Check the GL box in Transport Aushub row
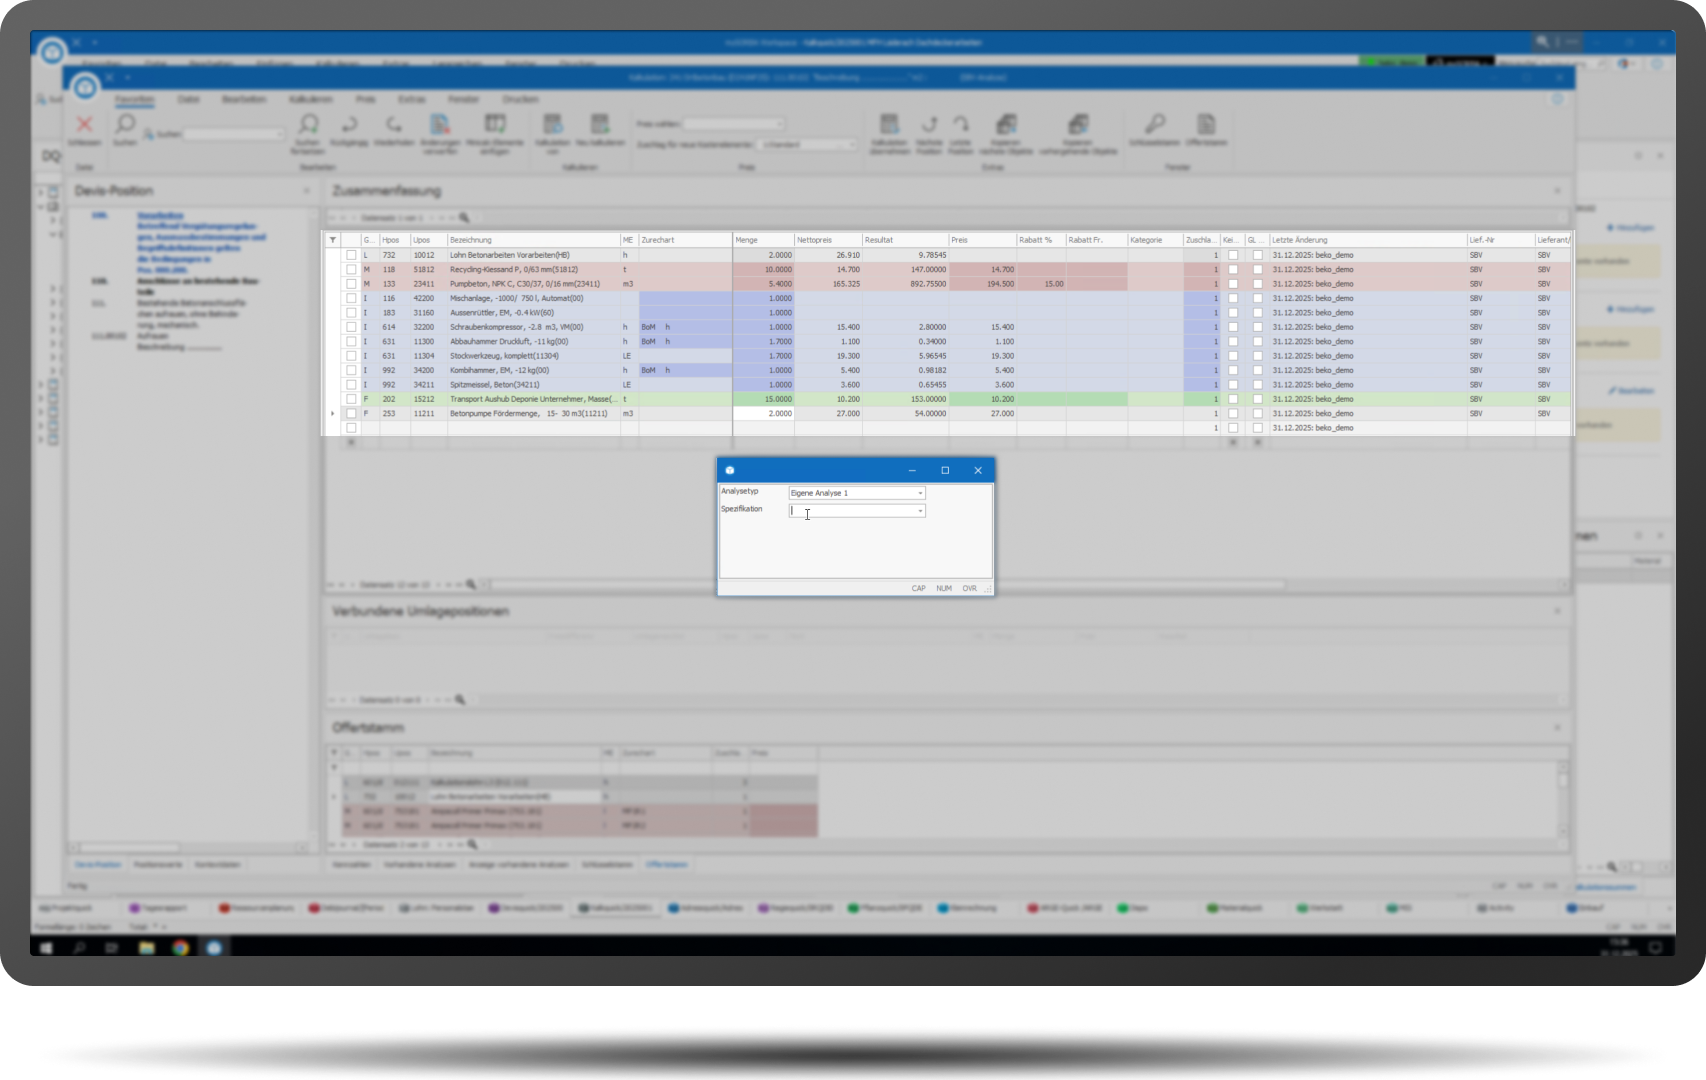 pyautogui.click(x=1257, y=399)
